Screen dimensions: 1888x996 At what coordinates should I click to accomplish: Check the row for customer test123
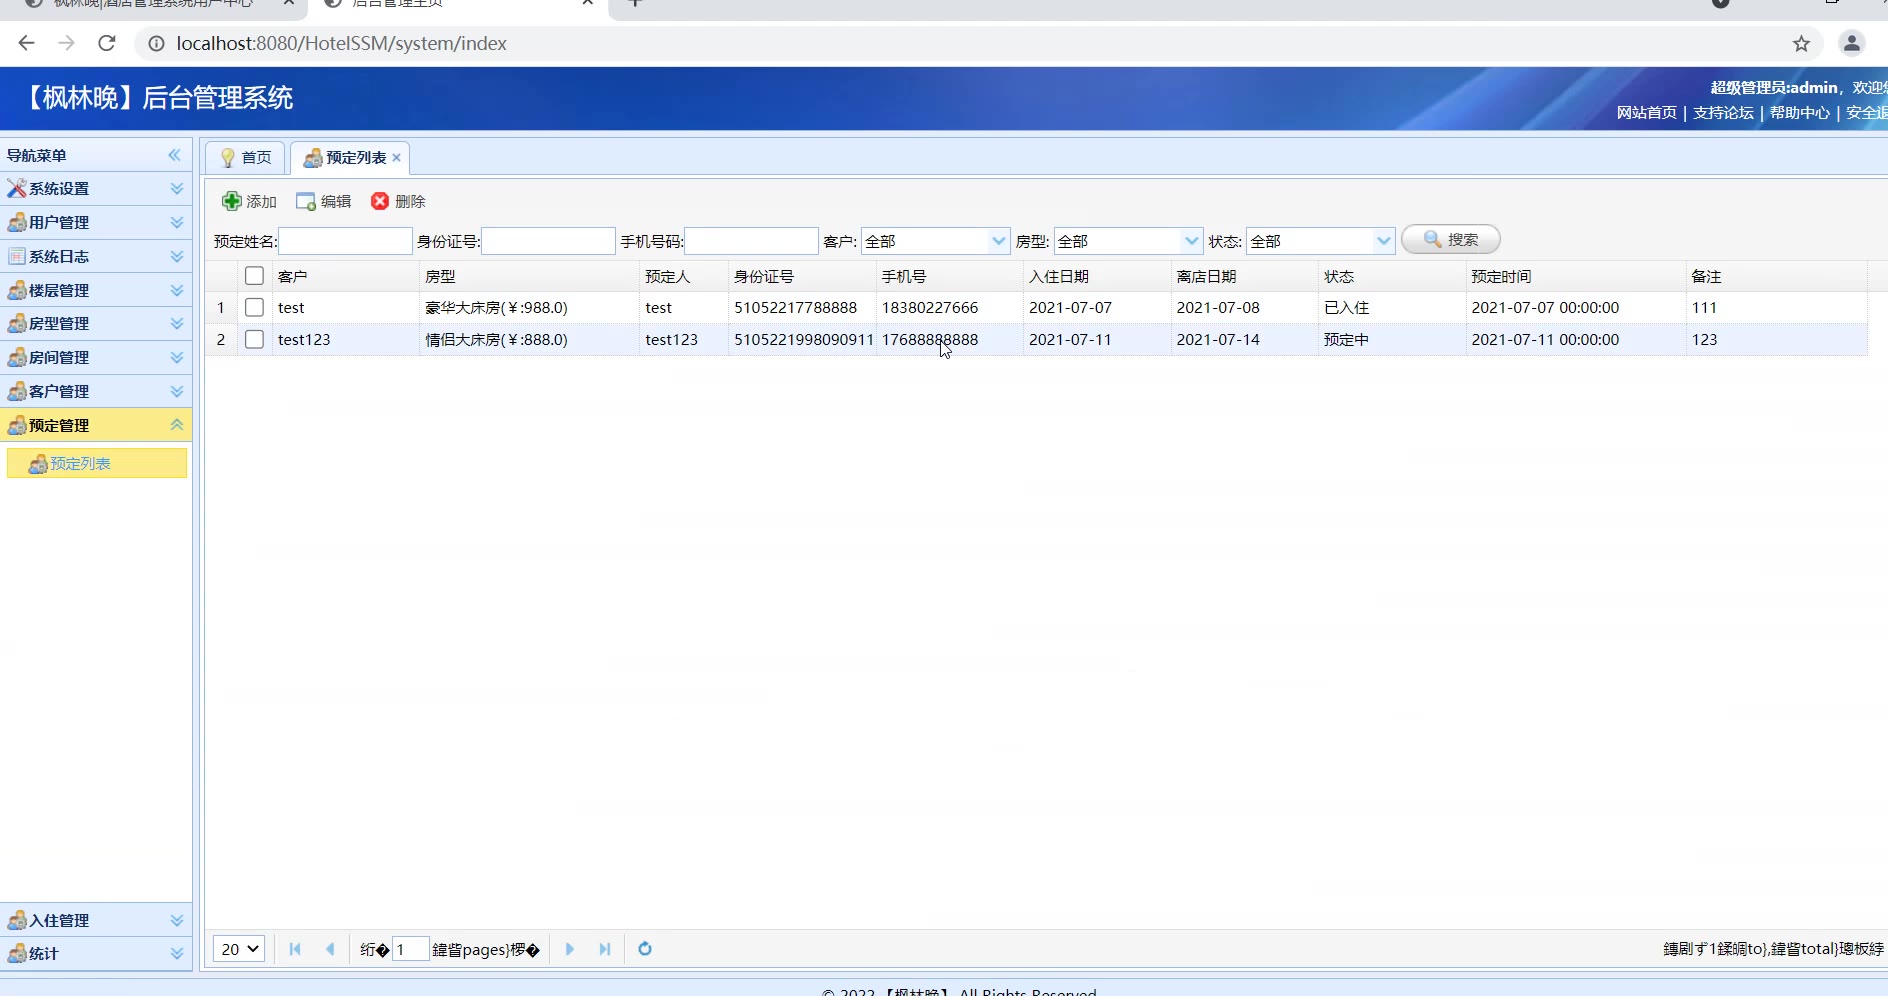click(x=254, y=340)
